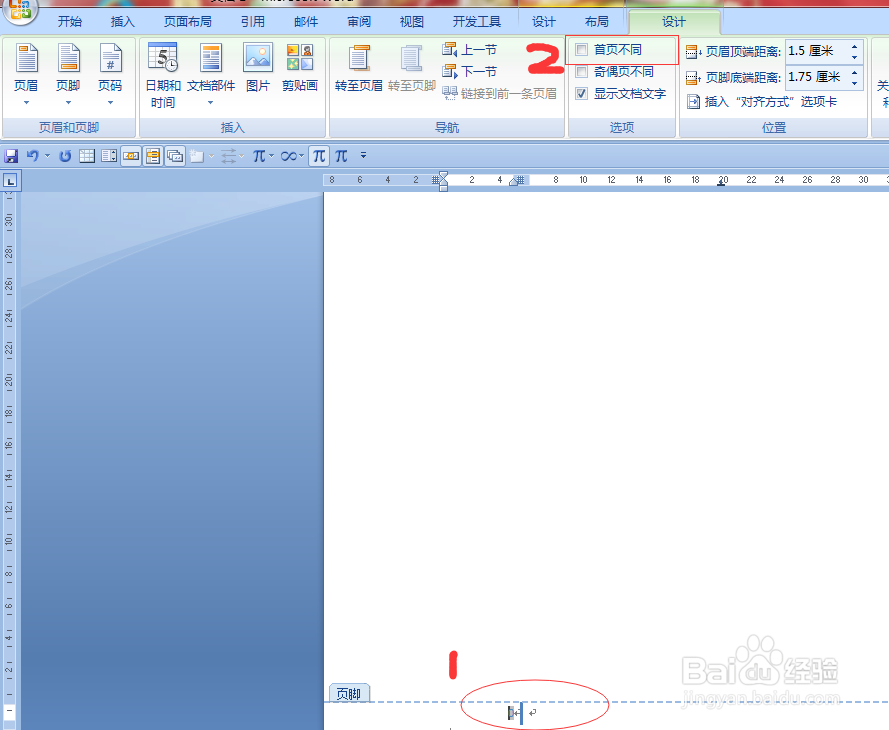This screenshot has width=889, height=730.
Task: Expand the 页脚 dropdown arrow
Action: (x=69, y=103)
